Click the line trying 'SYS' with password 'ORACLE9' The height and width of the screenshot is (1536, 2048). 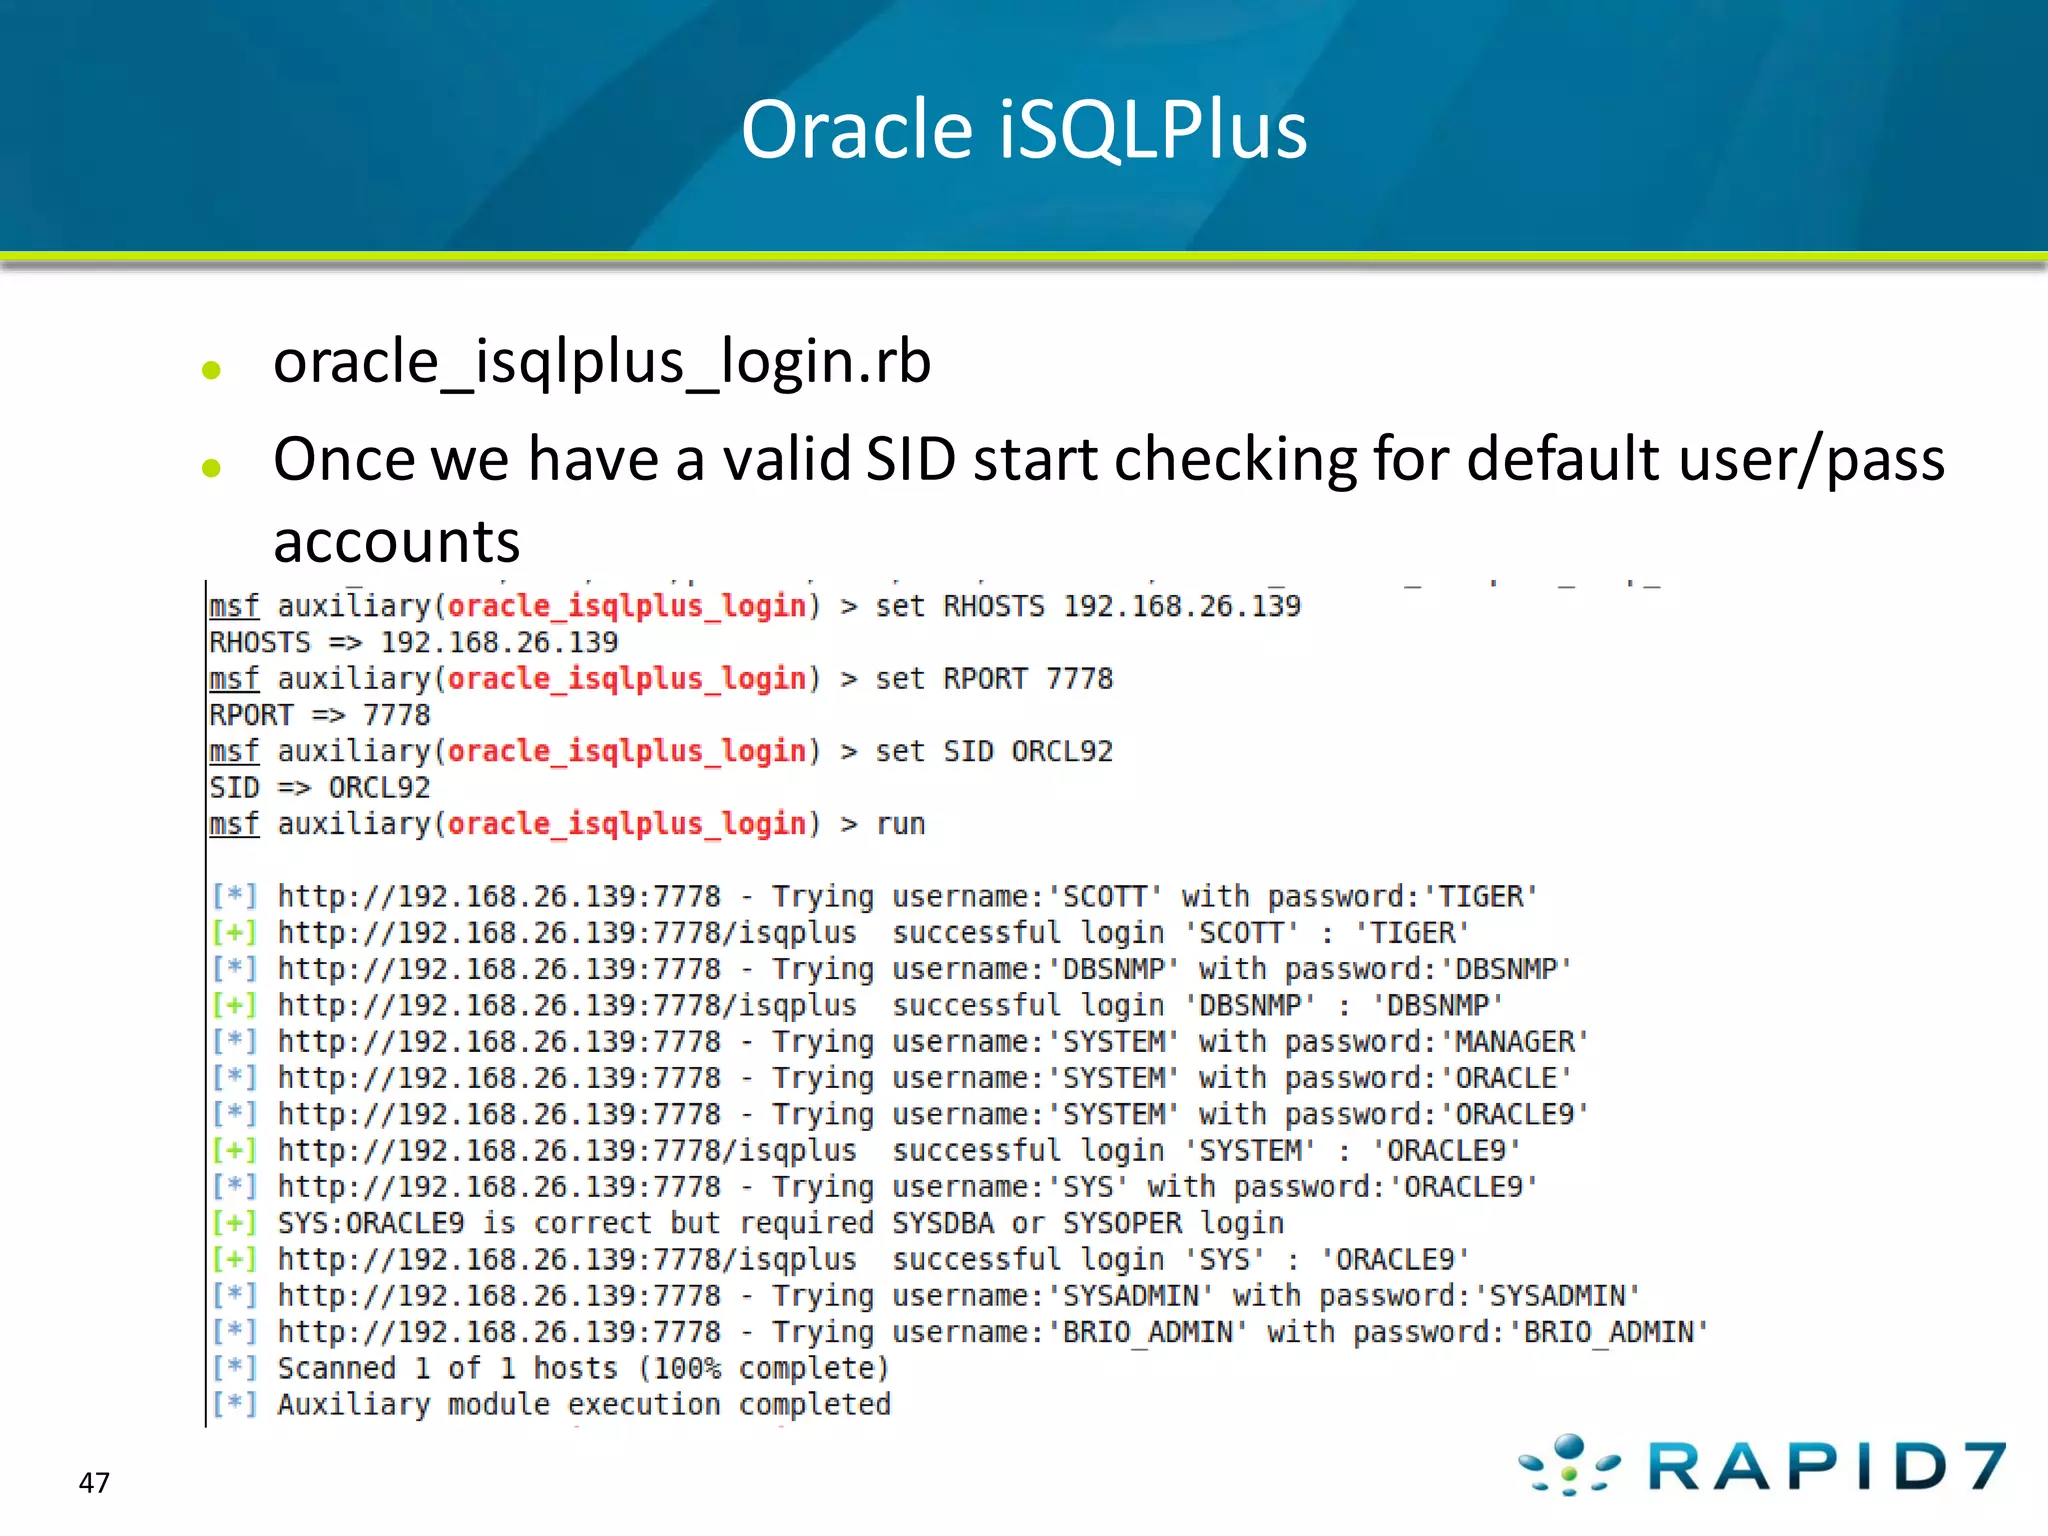[874, 1187]
